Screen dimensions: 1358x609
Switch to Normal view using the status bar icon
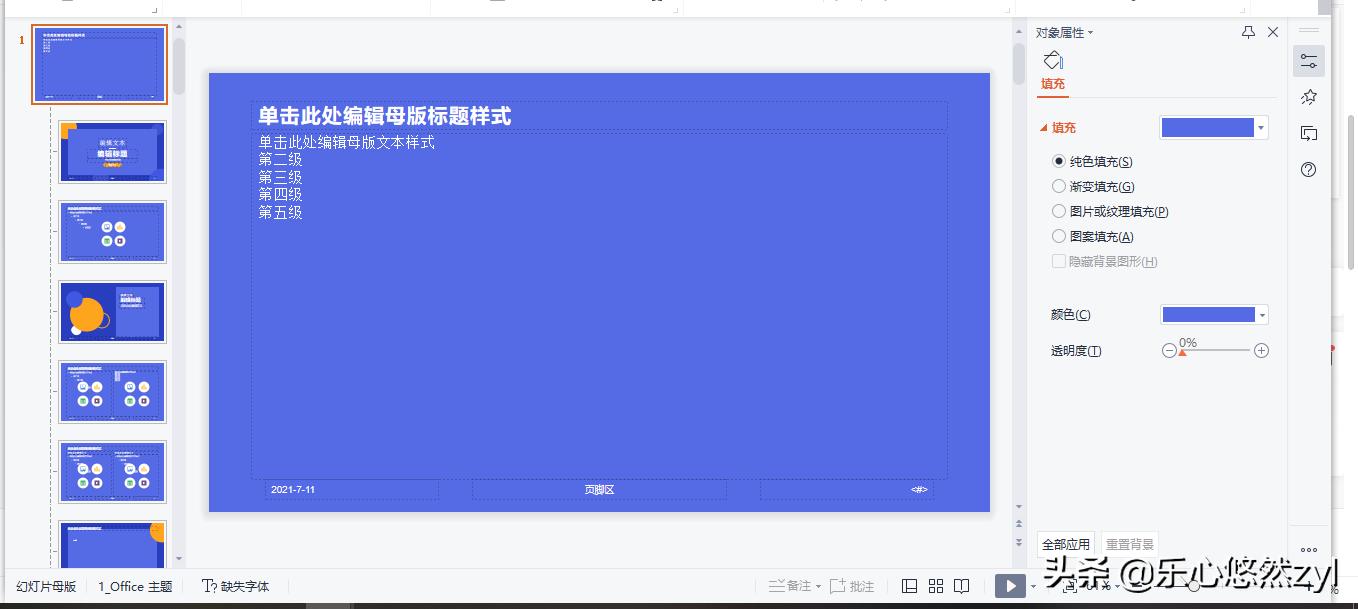click(909, 585)
